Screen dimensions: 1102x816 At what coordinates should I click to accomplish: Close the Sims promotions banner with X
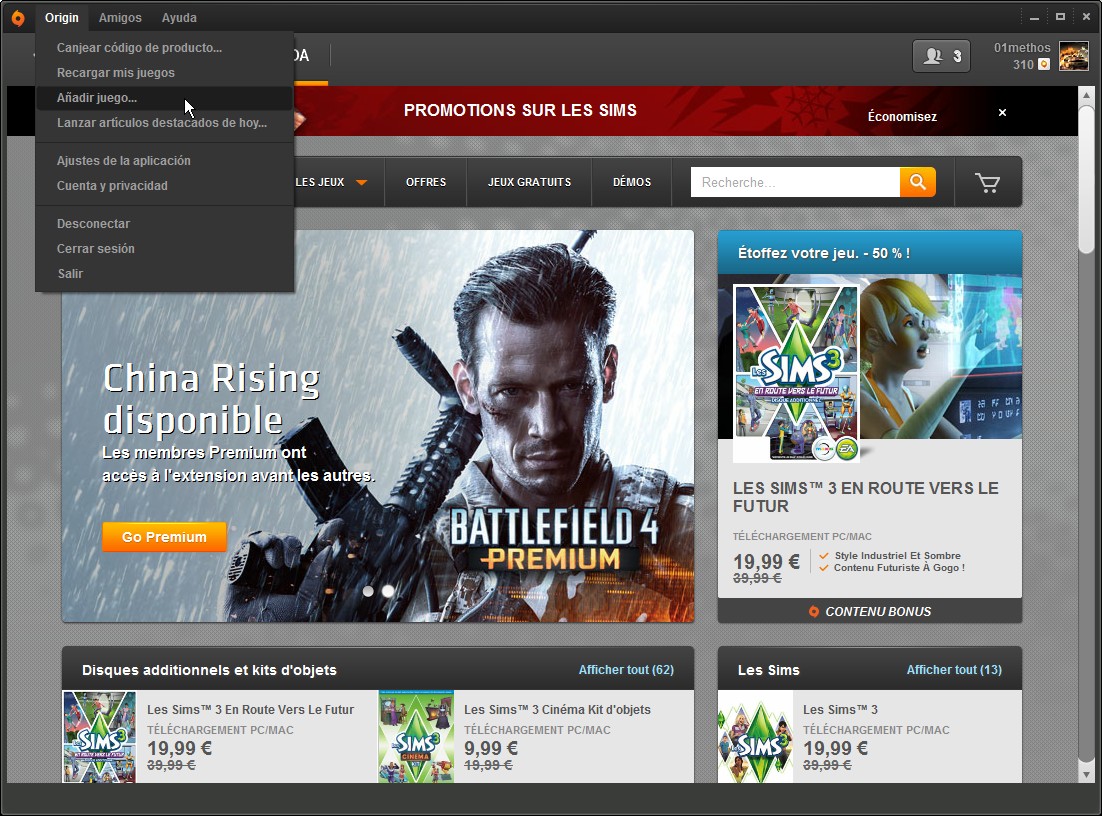click(x=1002, y=112)
